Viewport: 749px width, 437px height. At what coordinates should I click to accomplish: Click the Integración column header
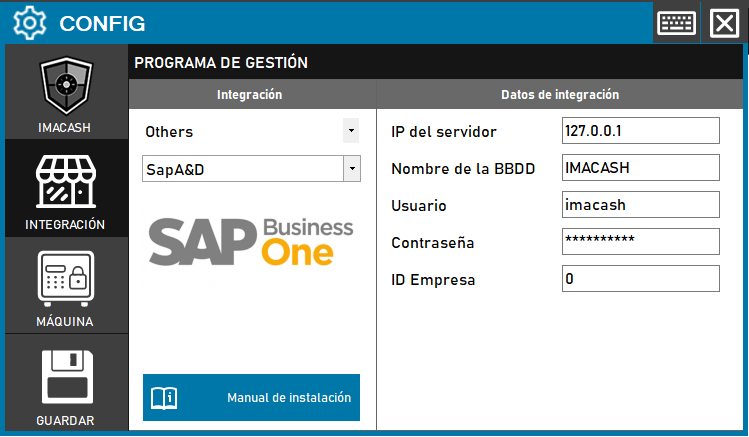click(250, 95)
